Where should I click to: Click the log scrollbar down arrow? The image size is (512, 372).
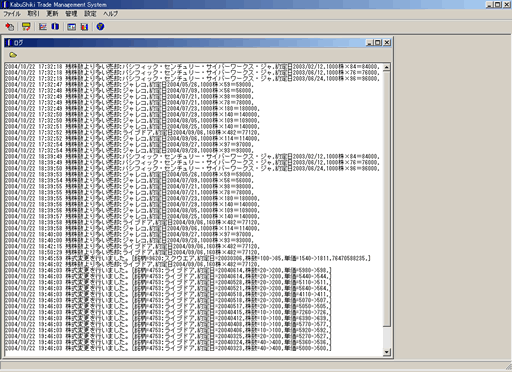387,352
